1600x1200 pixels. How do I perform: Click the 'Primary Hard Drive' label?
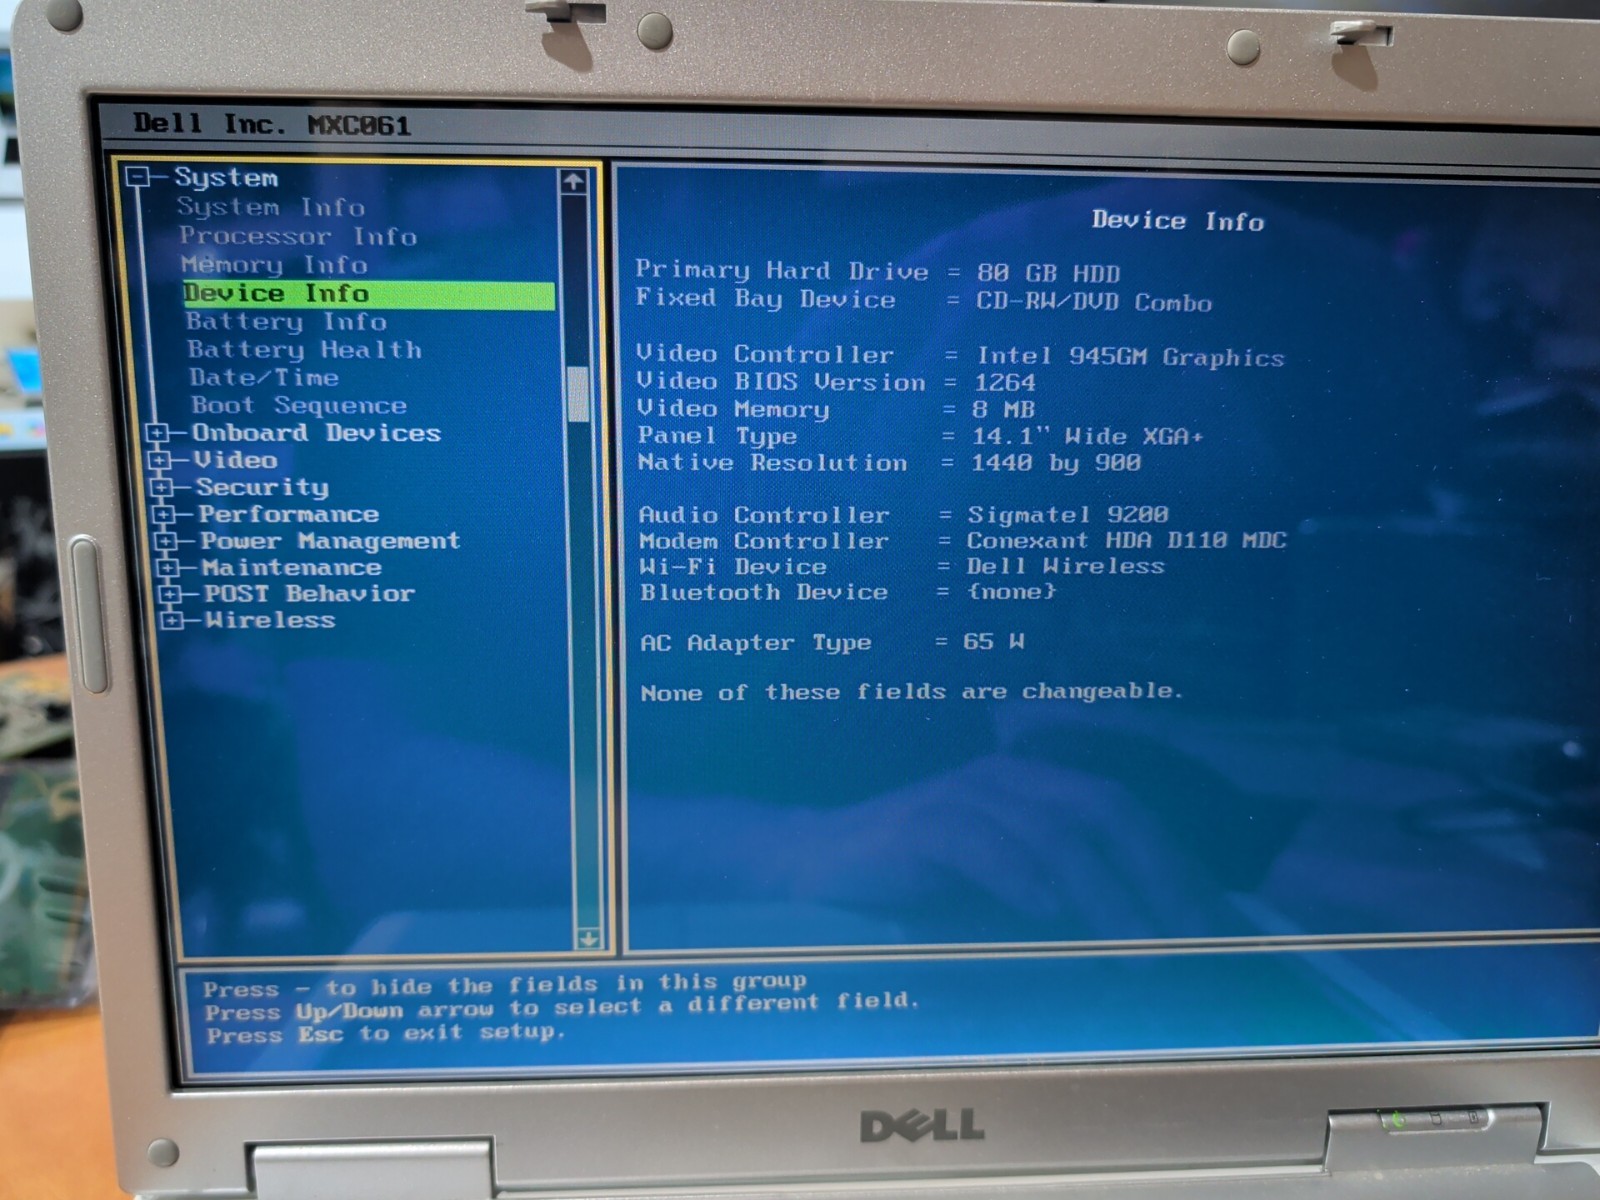tap(782, 271)
